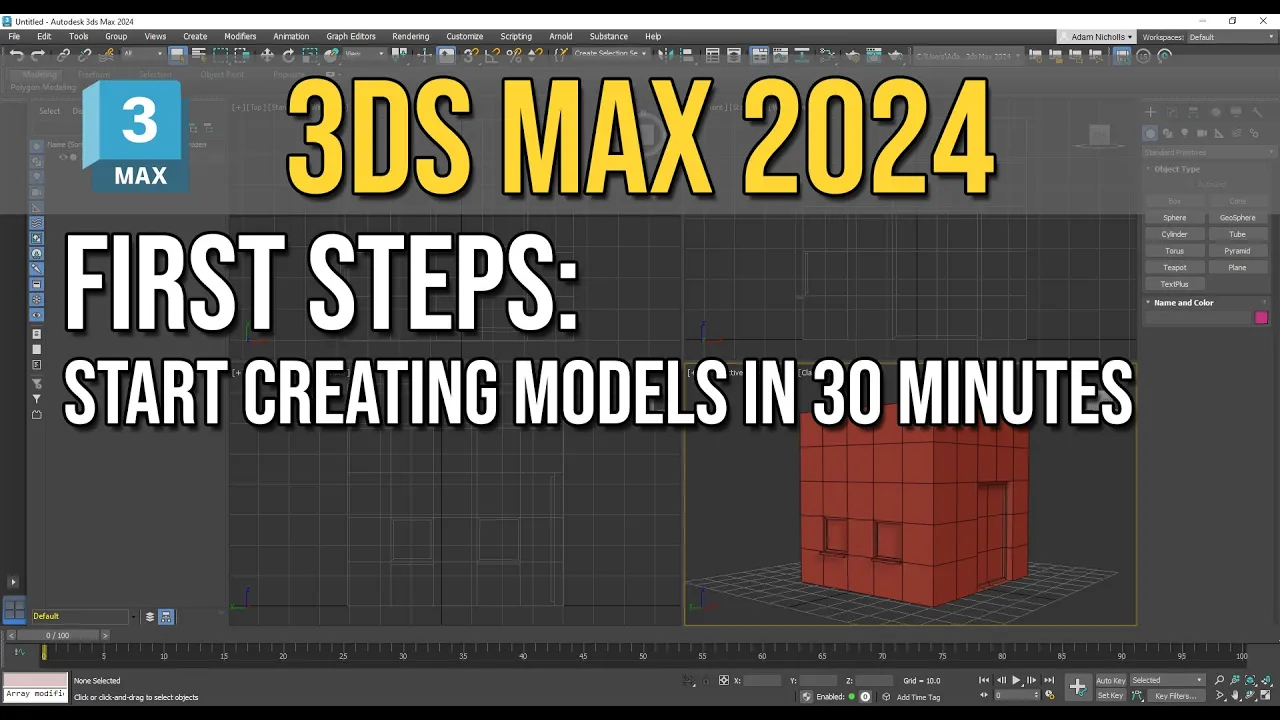The image size is (1280, 720).
Task: Activate the Select and Rotate tool
Action: pos(288,55)
